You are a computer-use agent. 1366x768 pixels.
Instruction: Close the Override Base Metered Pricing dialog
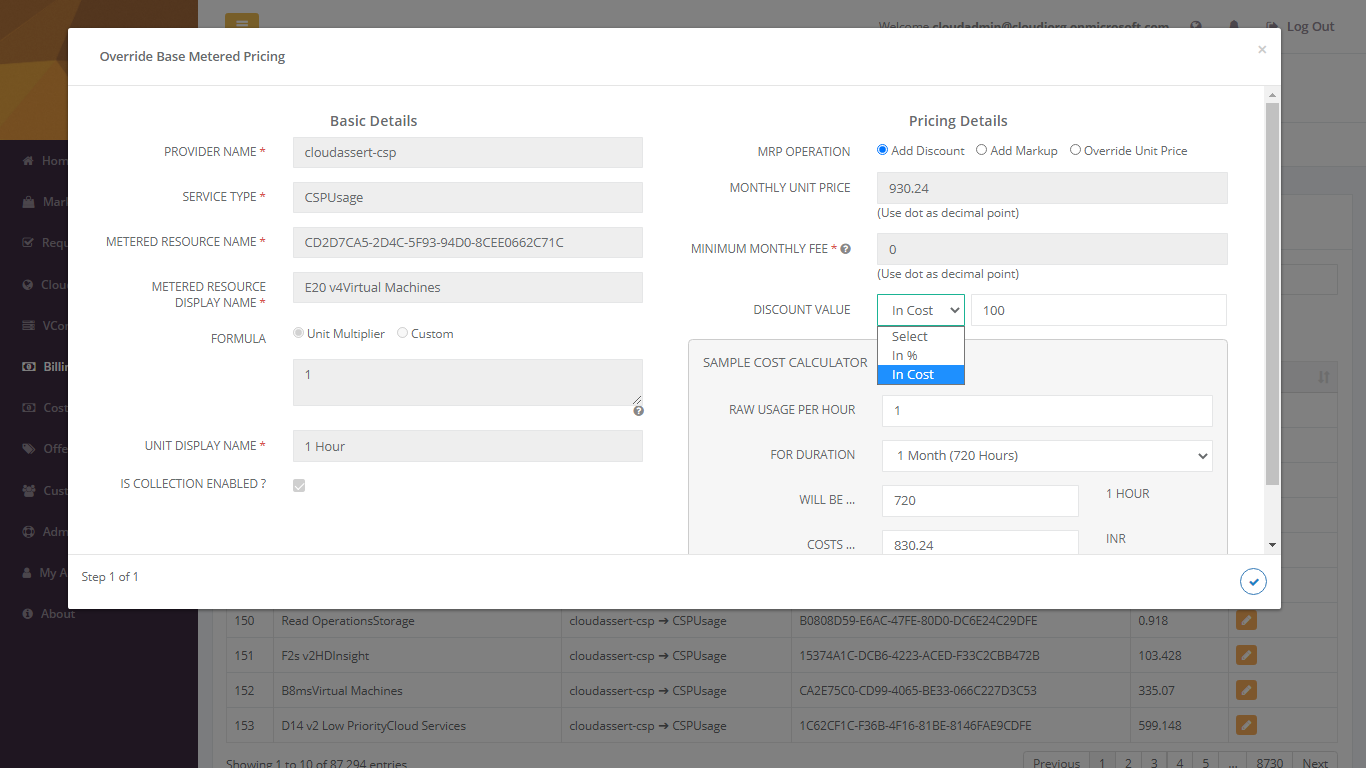1261,50
